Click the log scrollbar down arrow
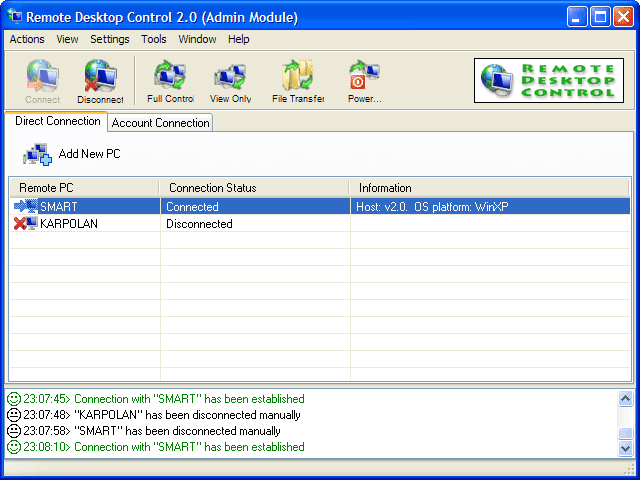The image size is (640, 480). coord(625,448)
